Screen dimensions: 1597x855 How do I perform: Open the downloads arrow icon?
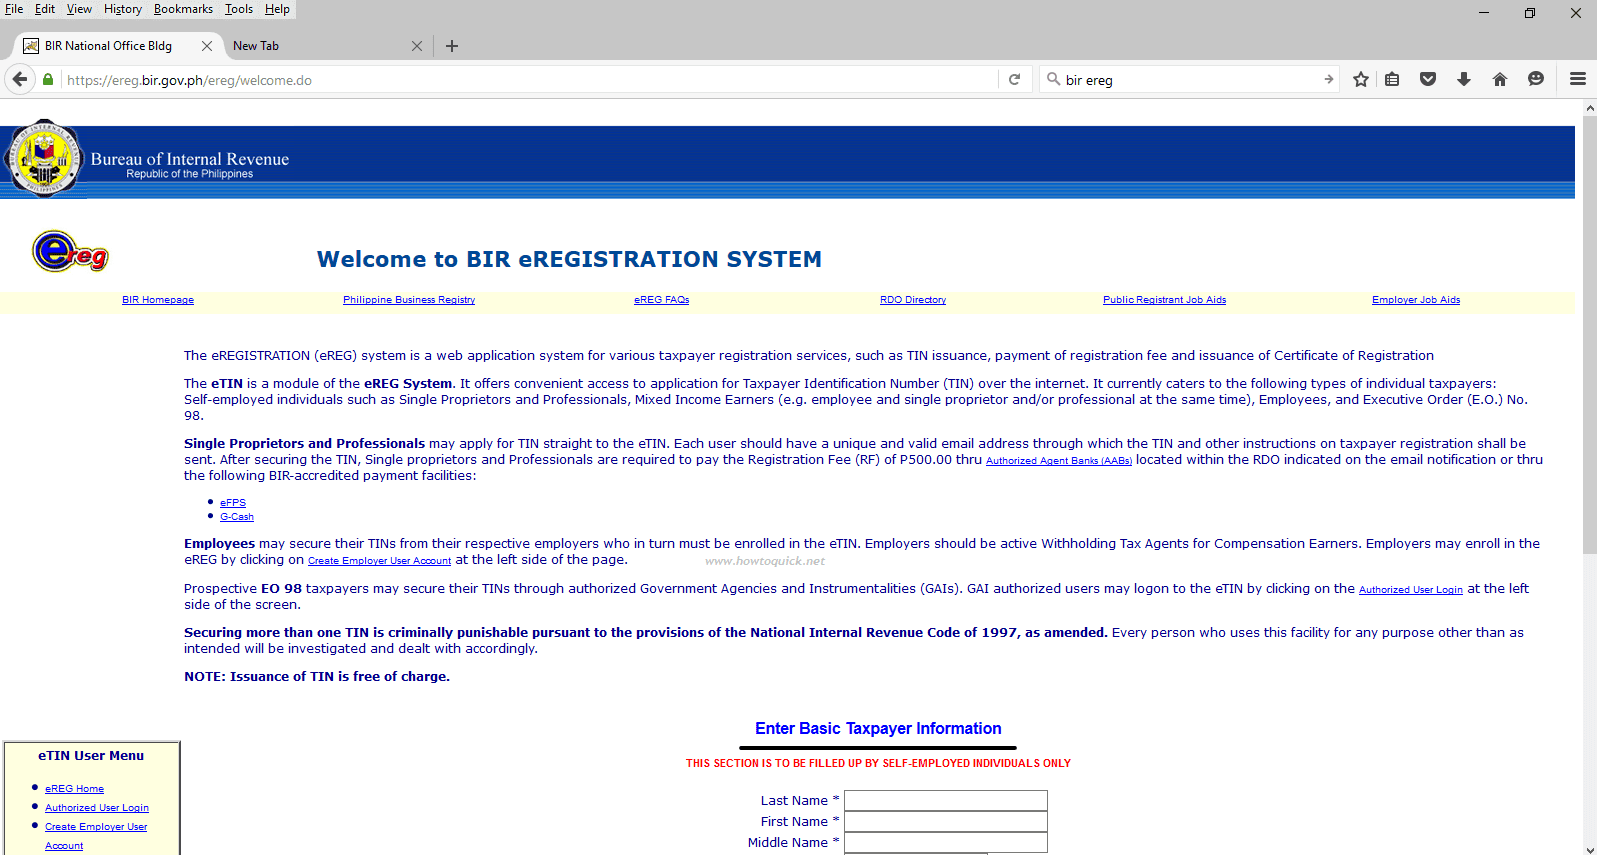coord(1464,79)
